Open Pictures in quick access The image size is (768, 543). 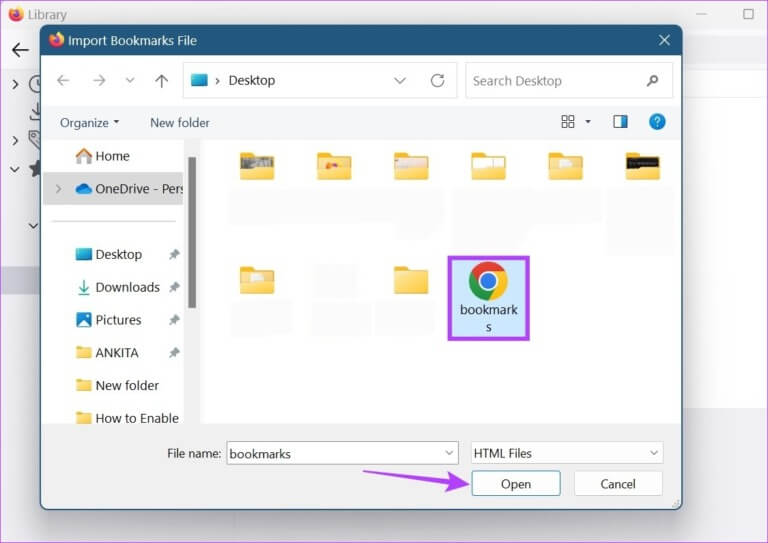(109, 320)
